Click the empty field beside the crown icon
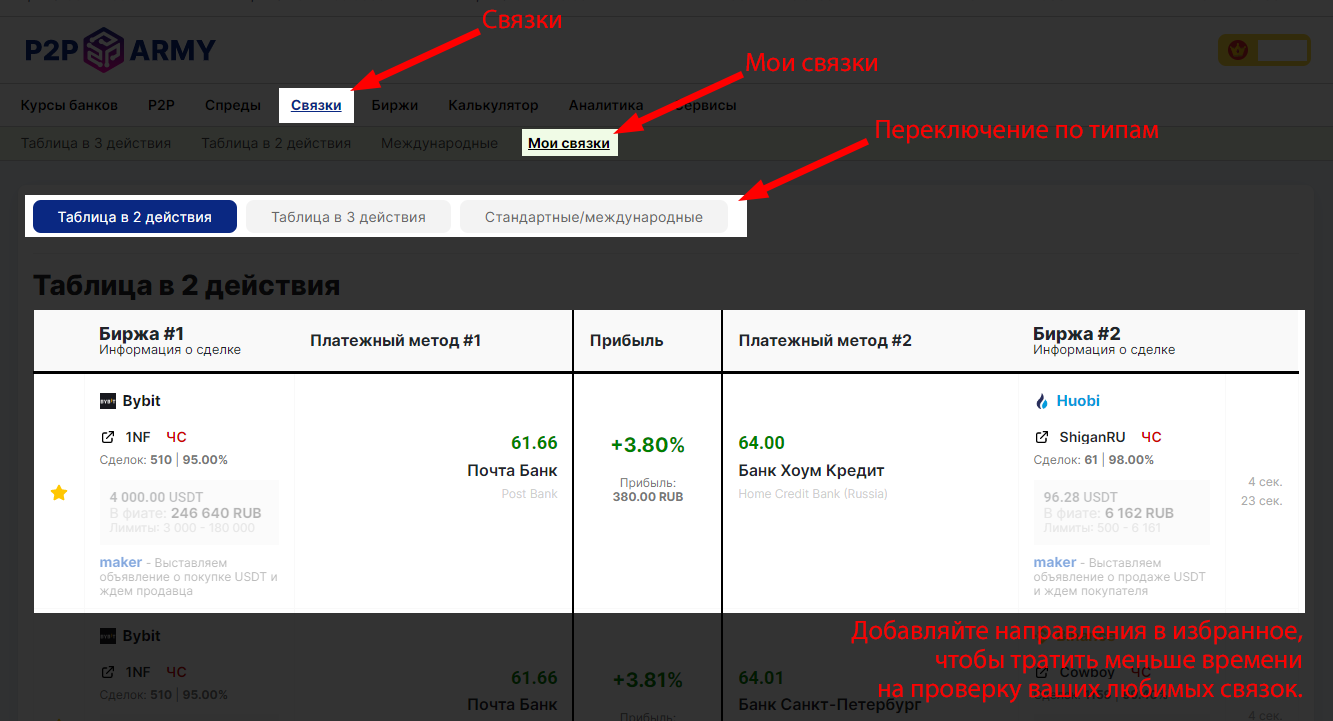This screenshot has width=1333, height=721. pos(1282,49)
